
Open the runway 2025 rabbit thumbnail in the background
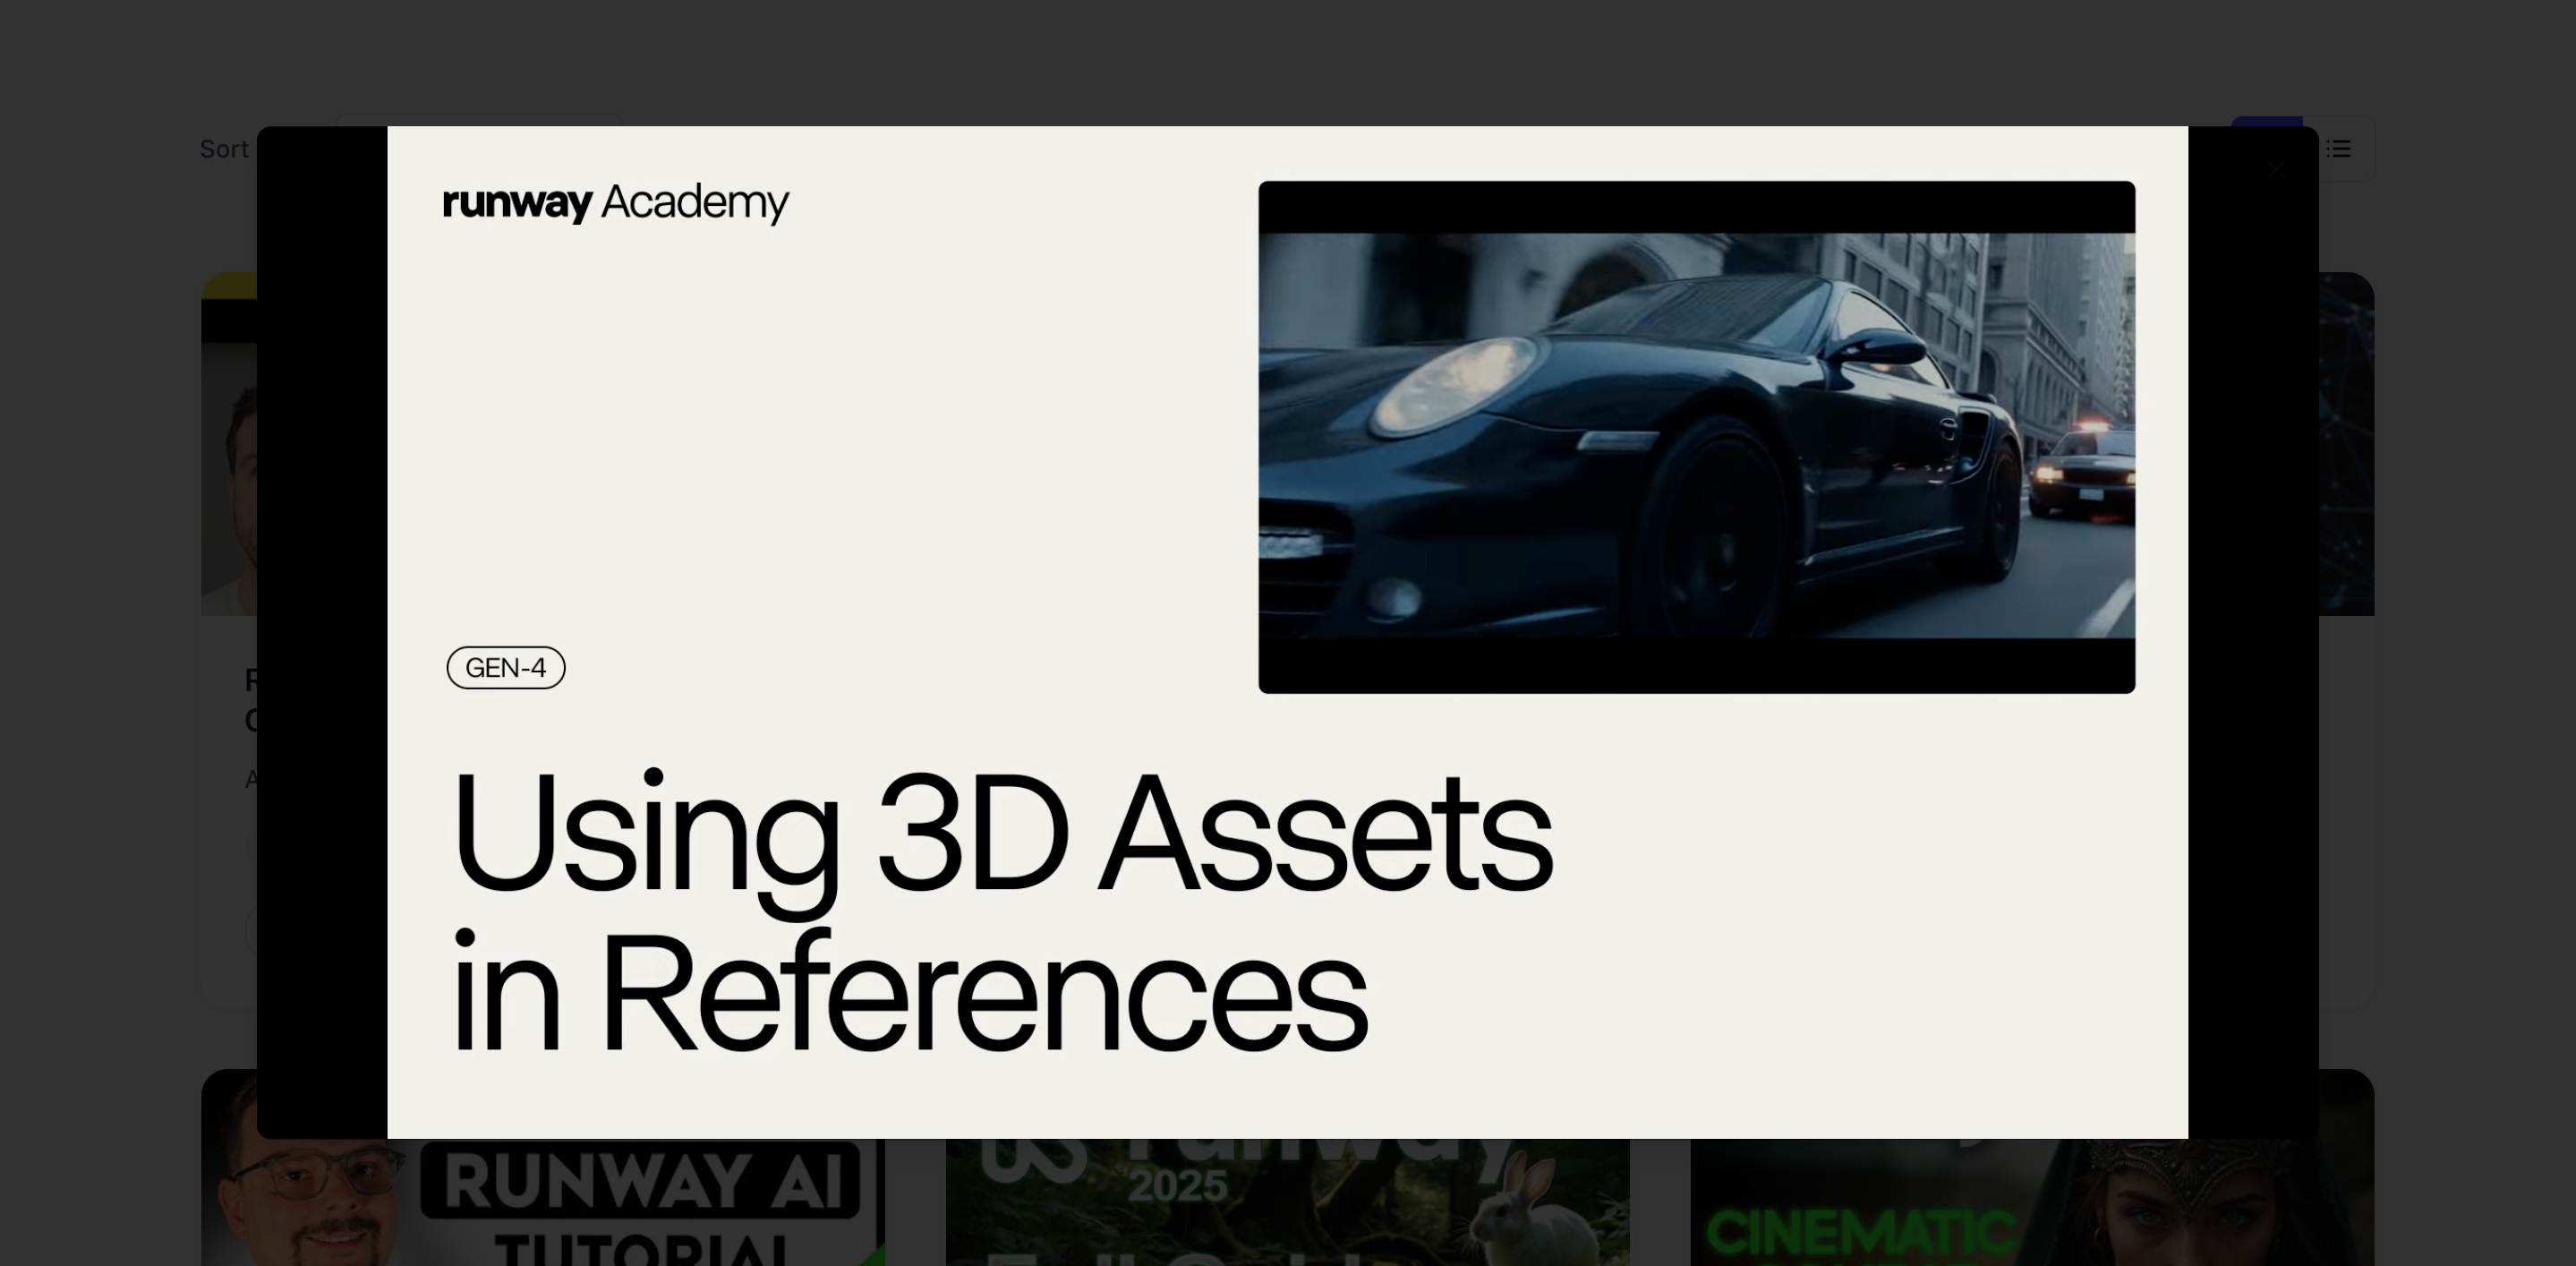1288,1202
